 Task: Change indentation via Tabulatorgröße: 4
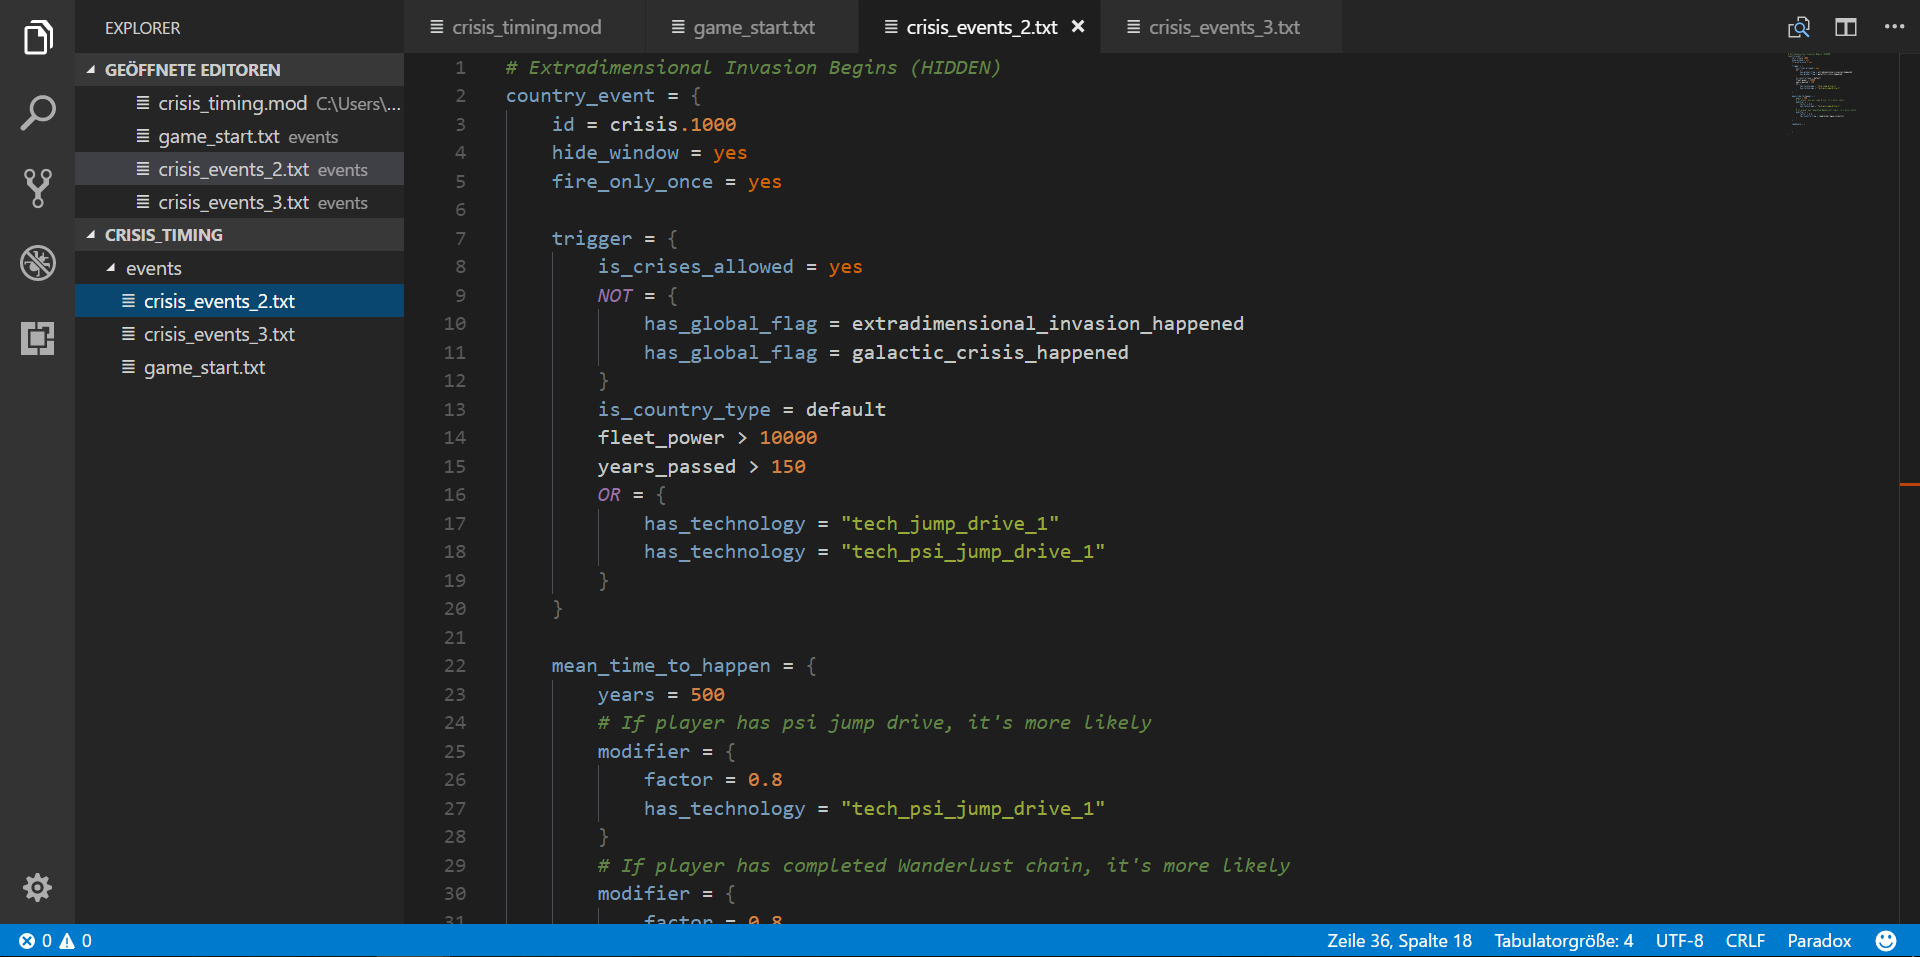pyautogui.click(x=1563, y=940)
